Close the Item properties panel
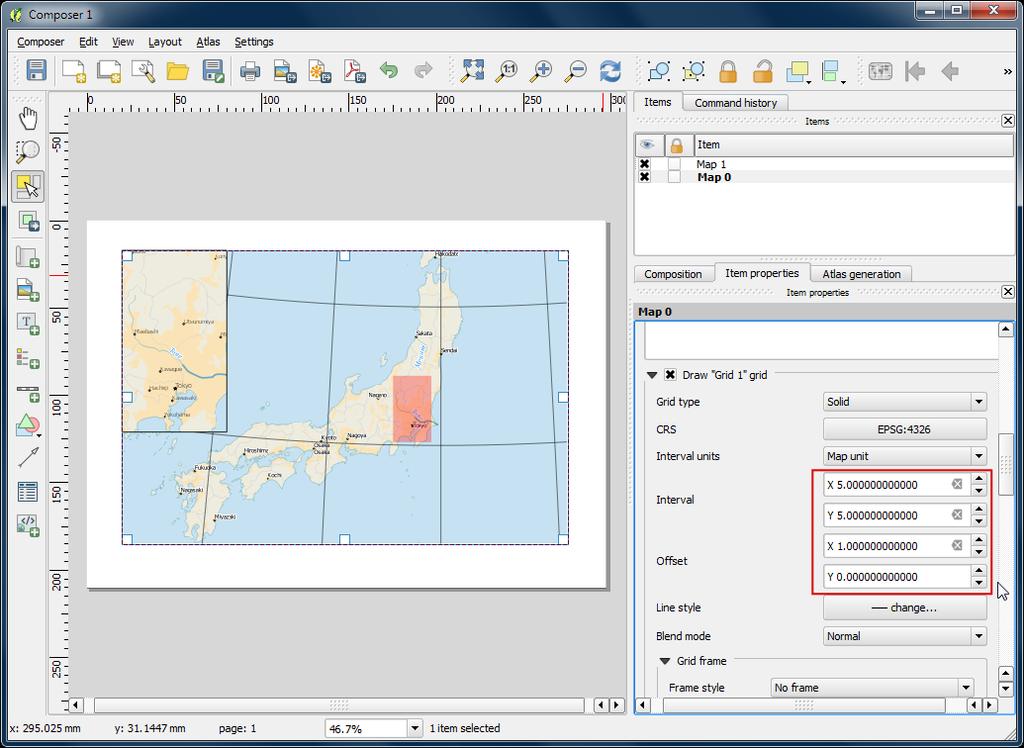This screenshot has width=1024, height=748. (x=1008, y=292)
